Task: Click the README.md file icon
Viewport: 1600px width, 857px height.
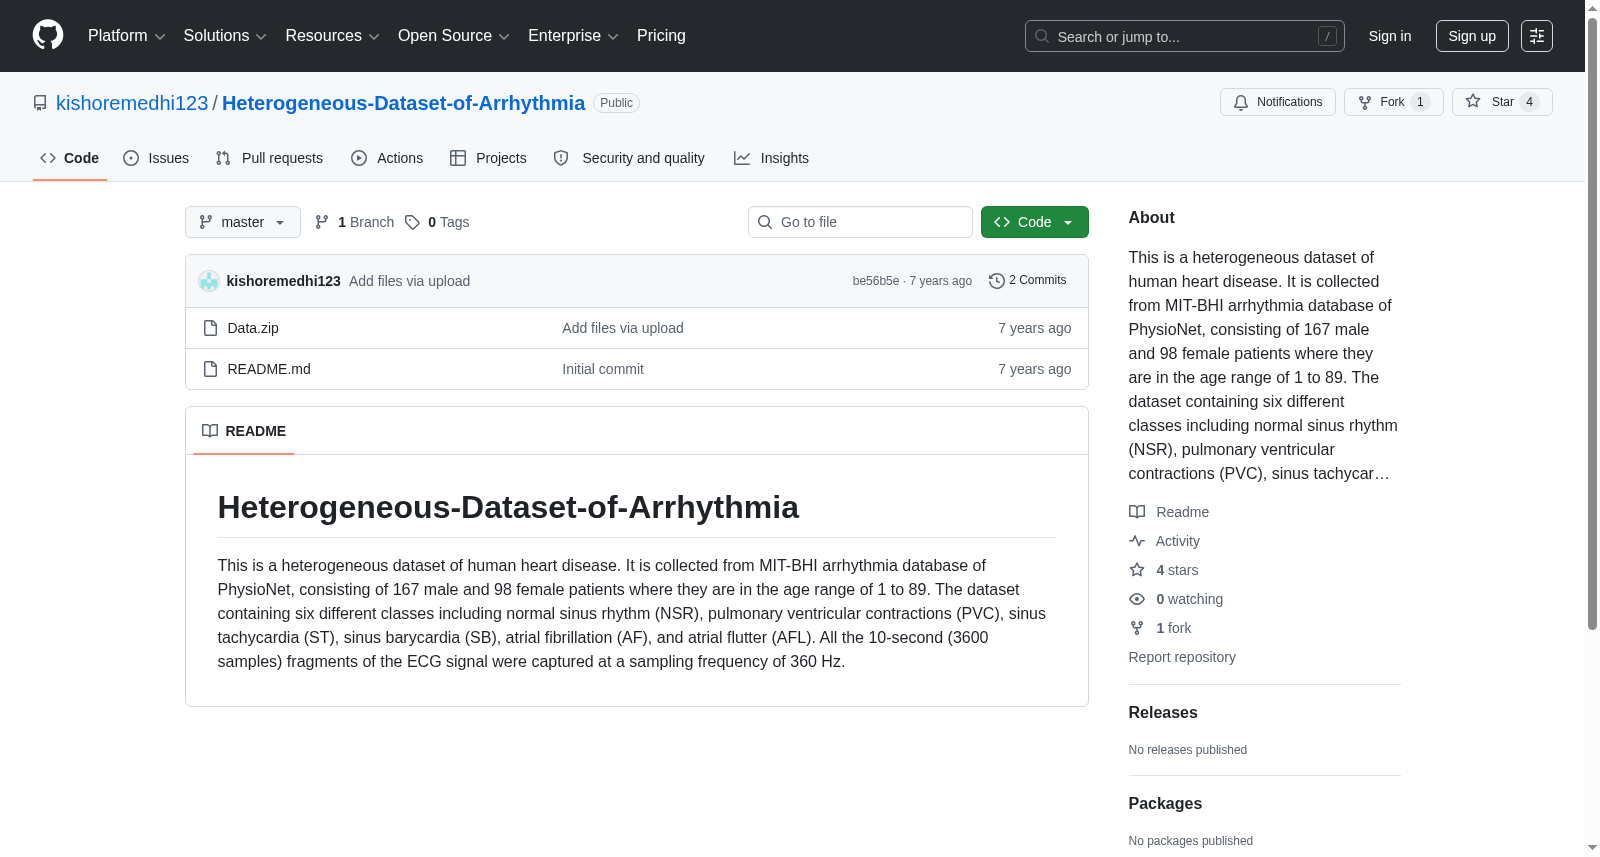Action: (210, 369)
